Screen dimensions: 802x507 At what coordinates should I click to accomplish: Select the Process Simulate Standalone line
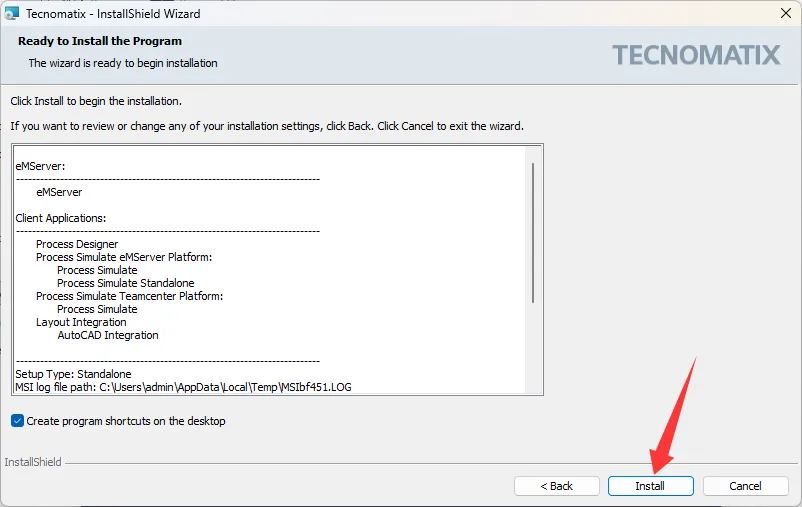point(126,283)
